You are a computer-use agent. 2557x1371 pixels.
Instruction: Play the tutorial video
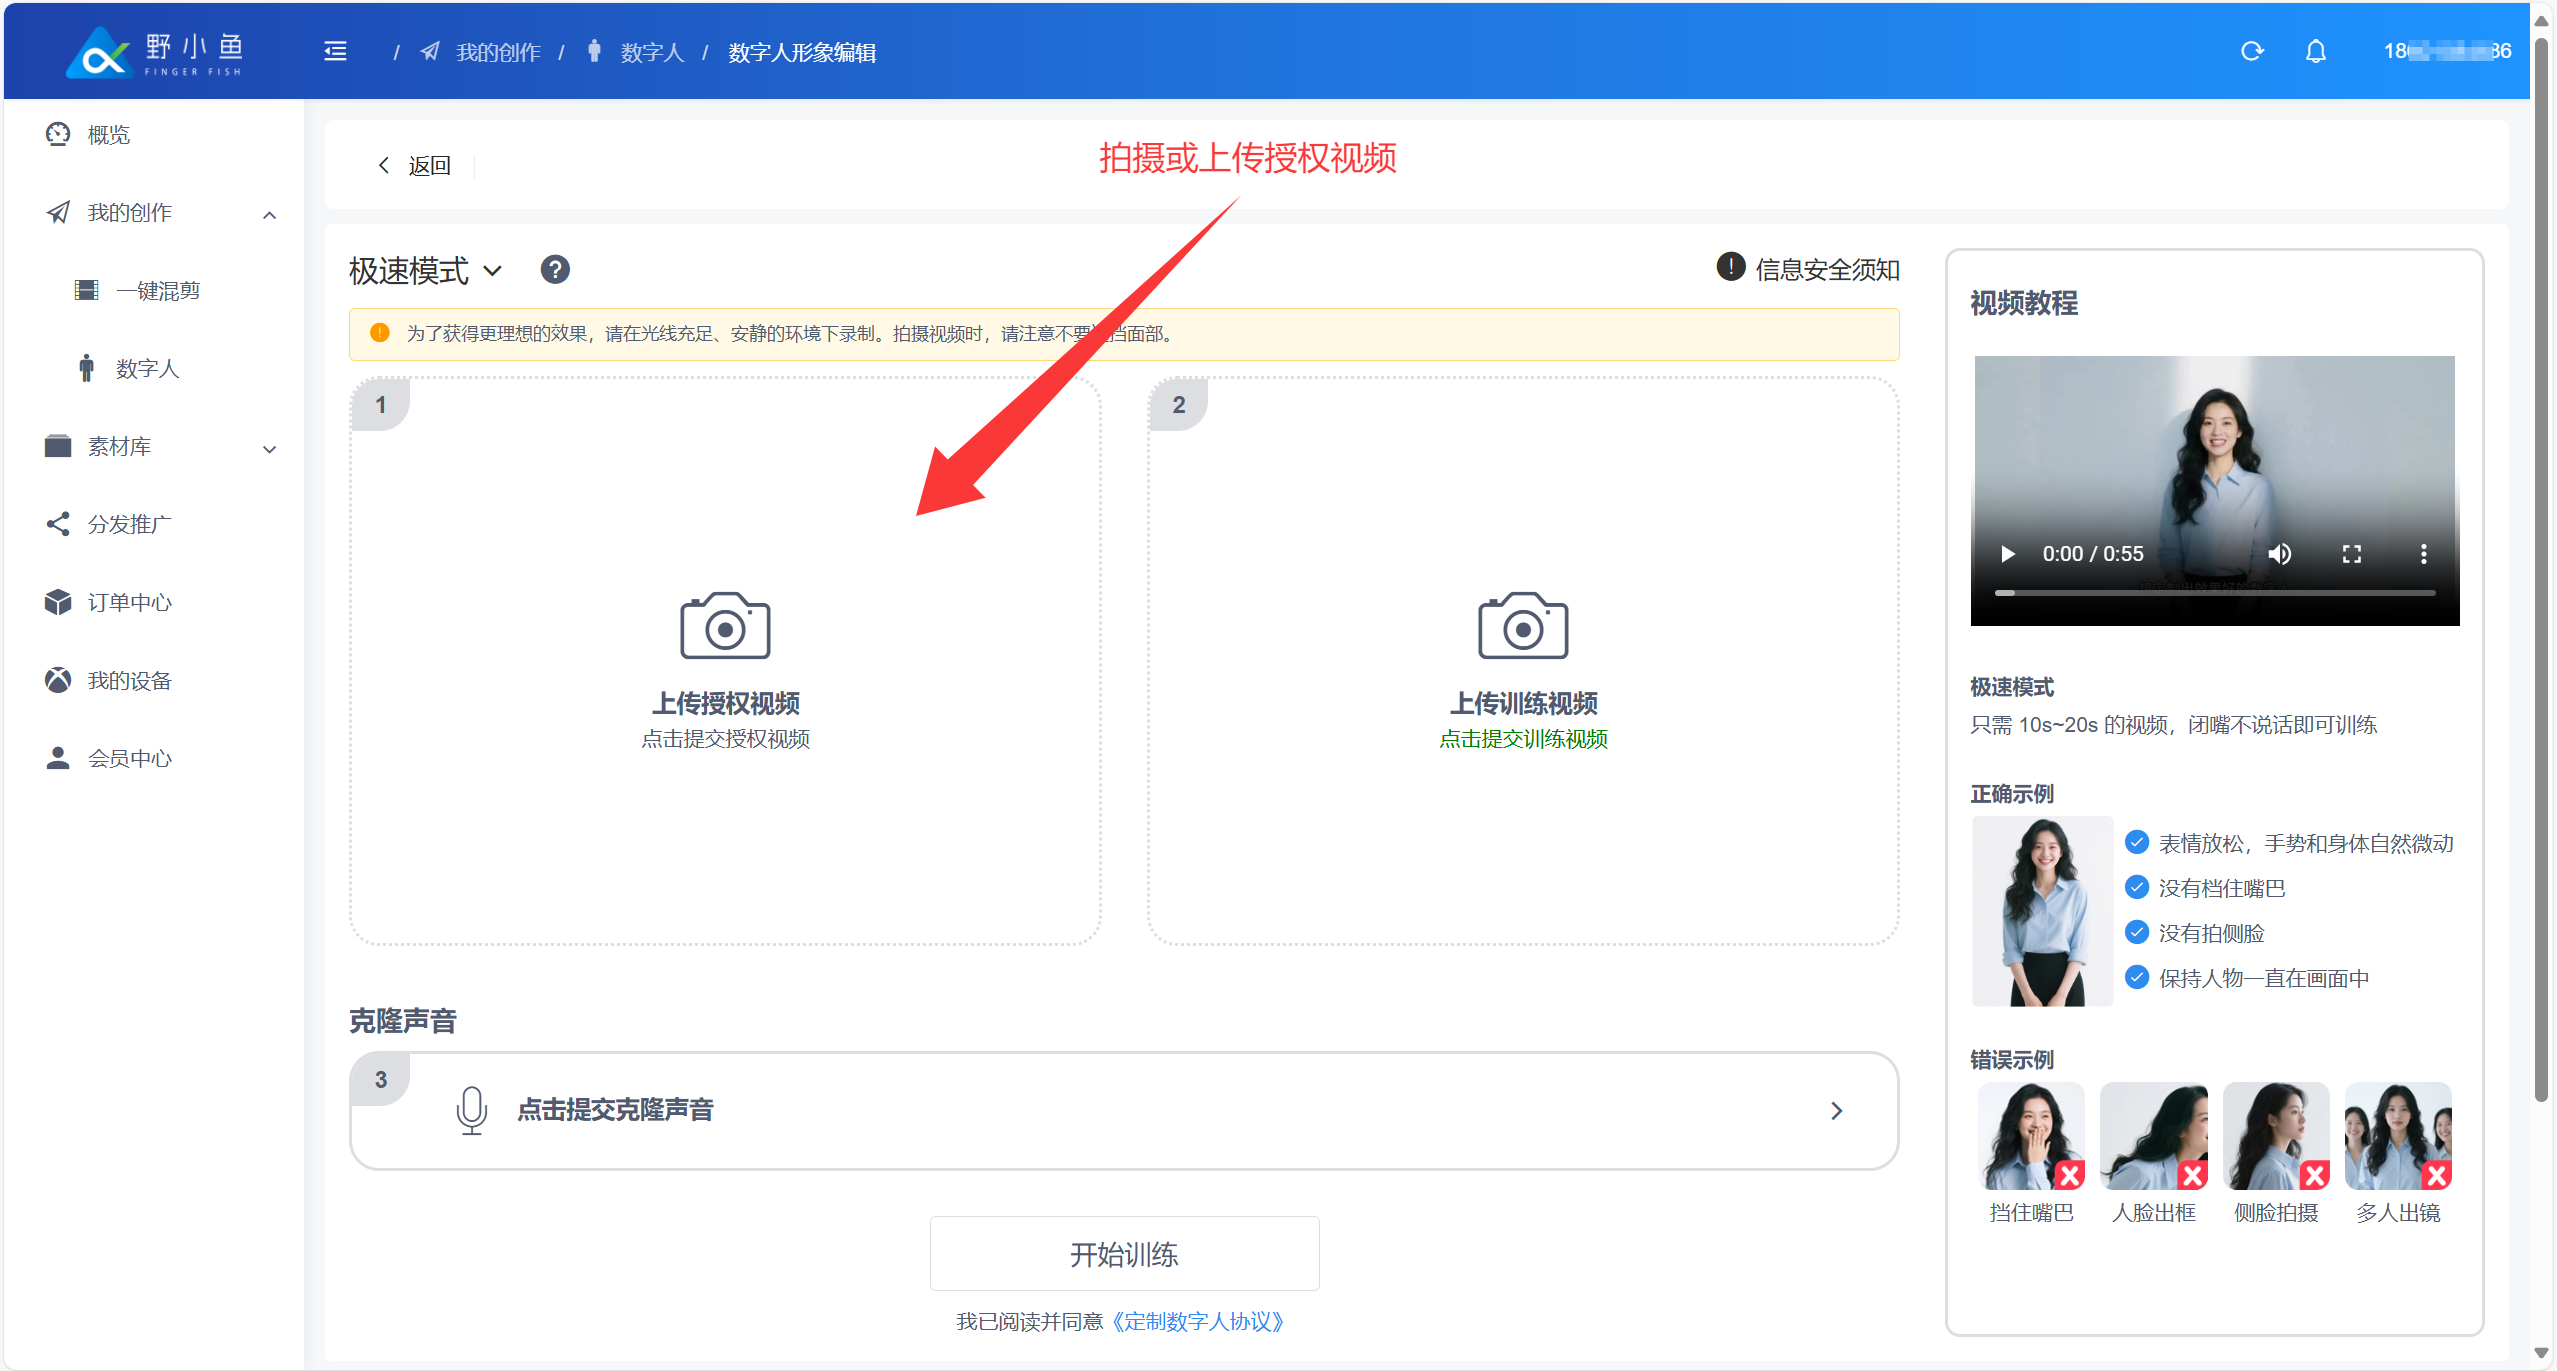tap(2007, 554)
